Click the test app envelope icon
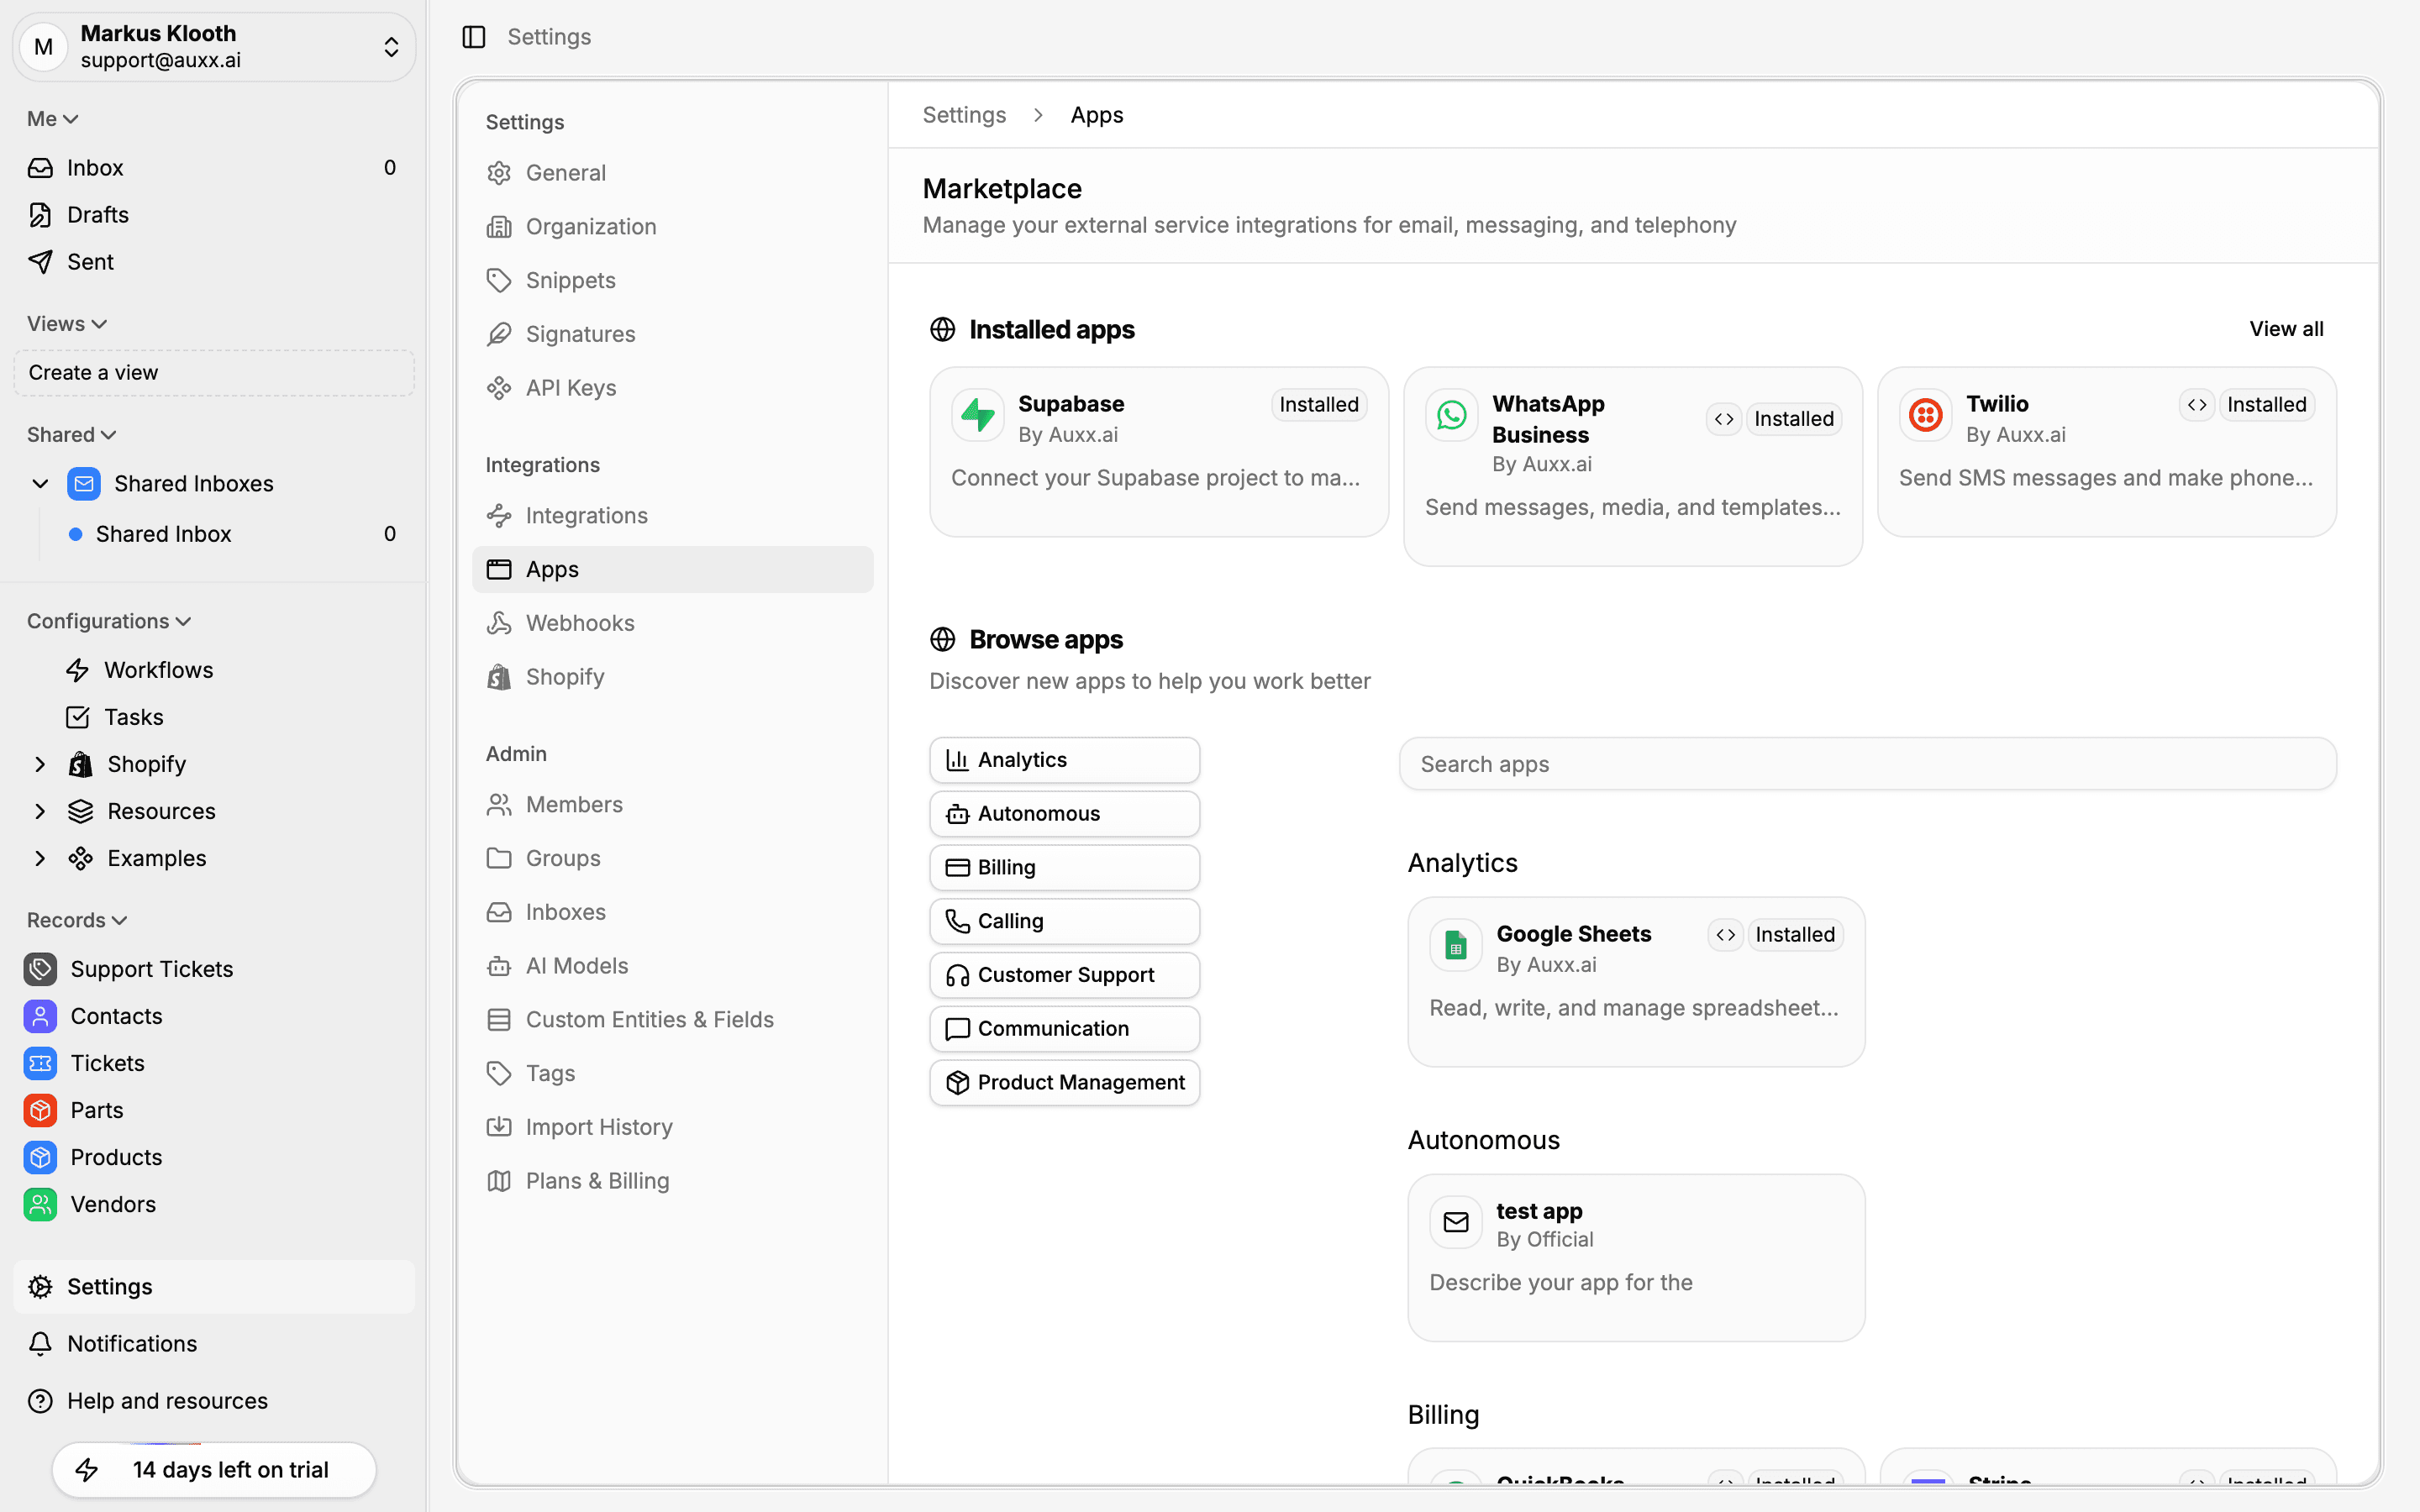This screenshot has height=1512, width=2420. click(1456, 1222)
